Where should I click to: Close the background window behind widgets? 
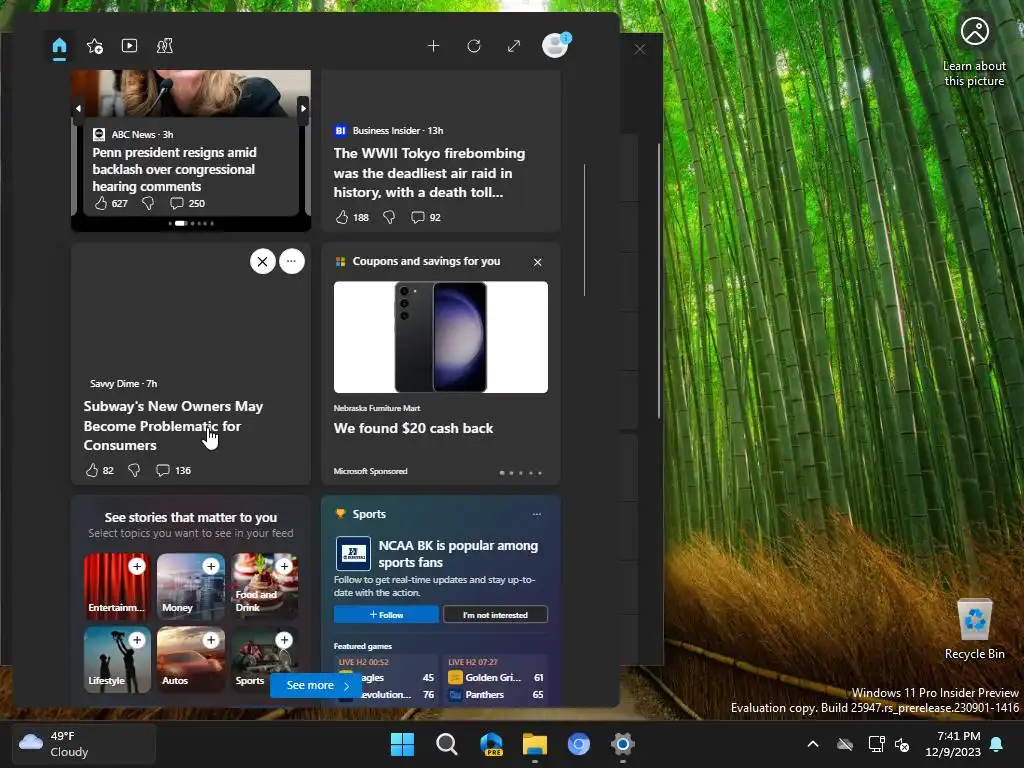coord(640,50)
